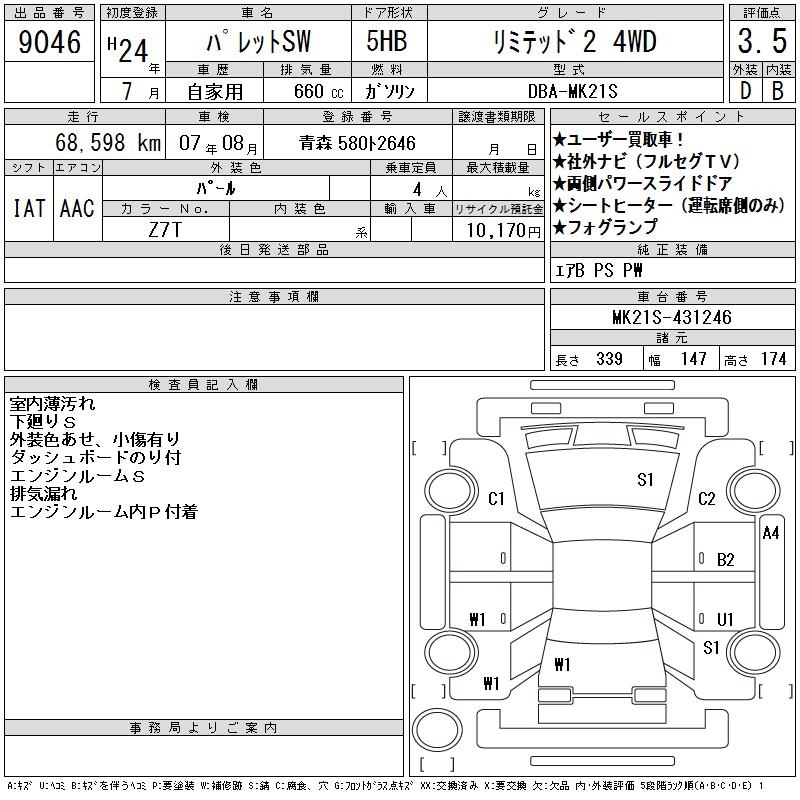Click the B2 damage mark on diagram
800x800 pixels.
[x=725, y=560]
